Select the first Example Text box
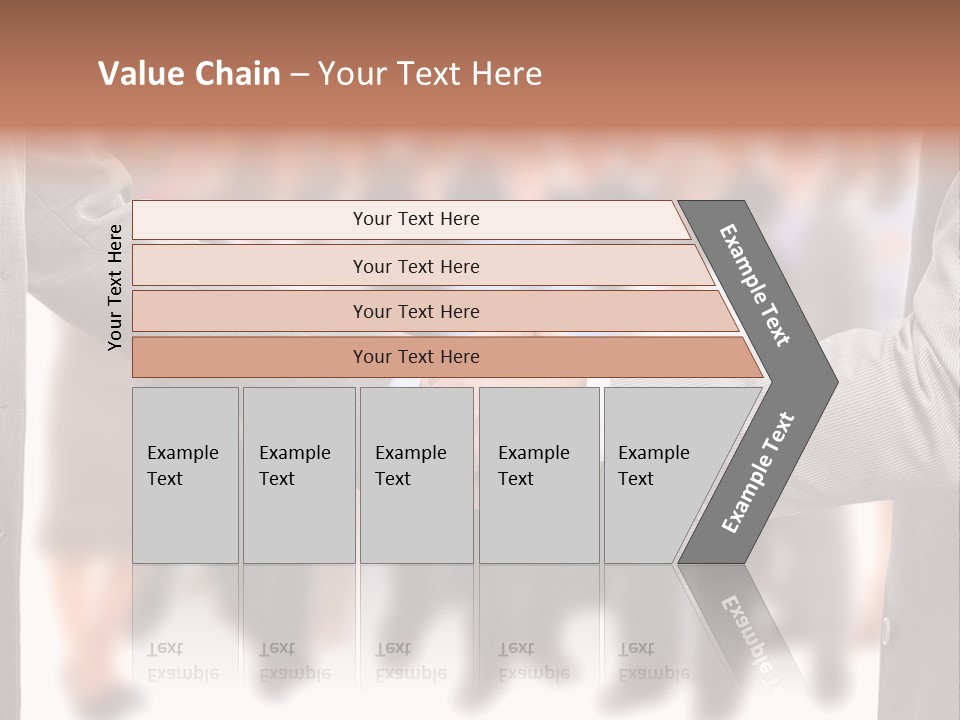Image resolution: width=960 pixels, height=720 pixels. pos(185,475)
